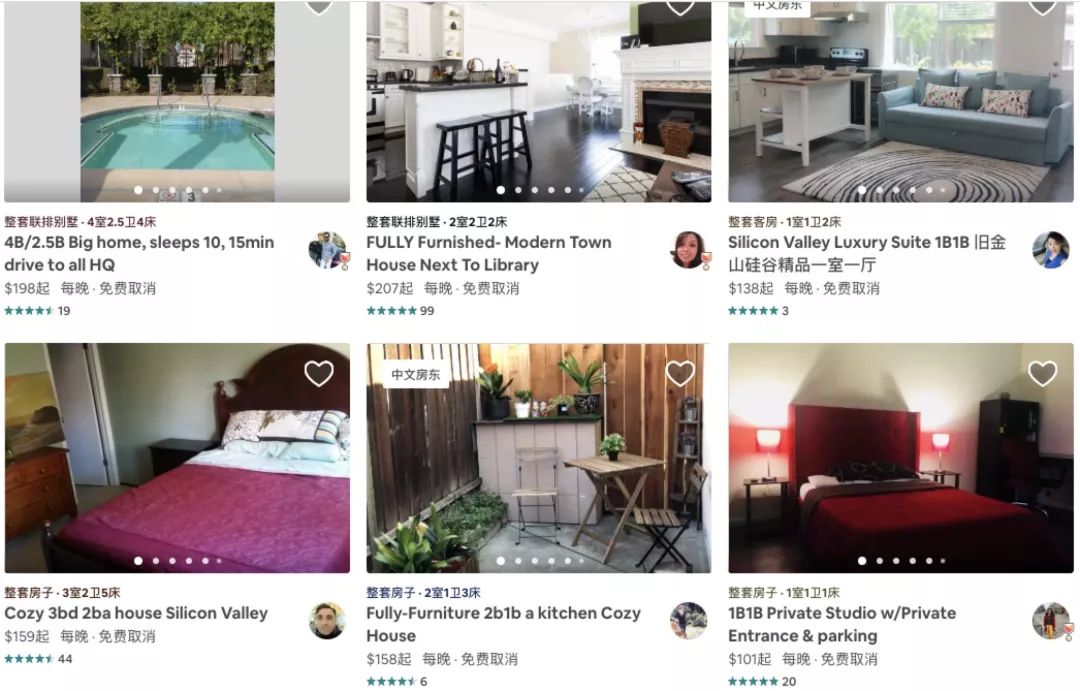Select second carousel dot on kitchen fireplace photo
Viewport: 1080px width, 691px height.
(518, 190)
